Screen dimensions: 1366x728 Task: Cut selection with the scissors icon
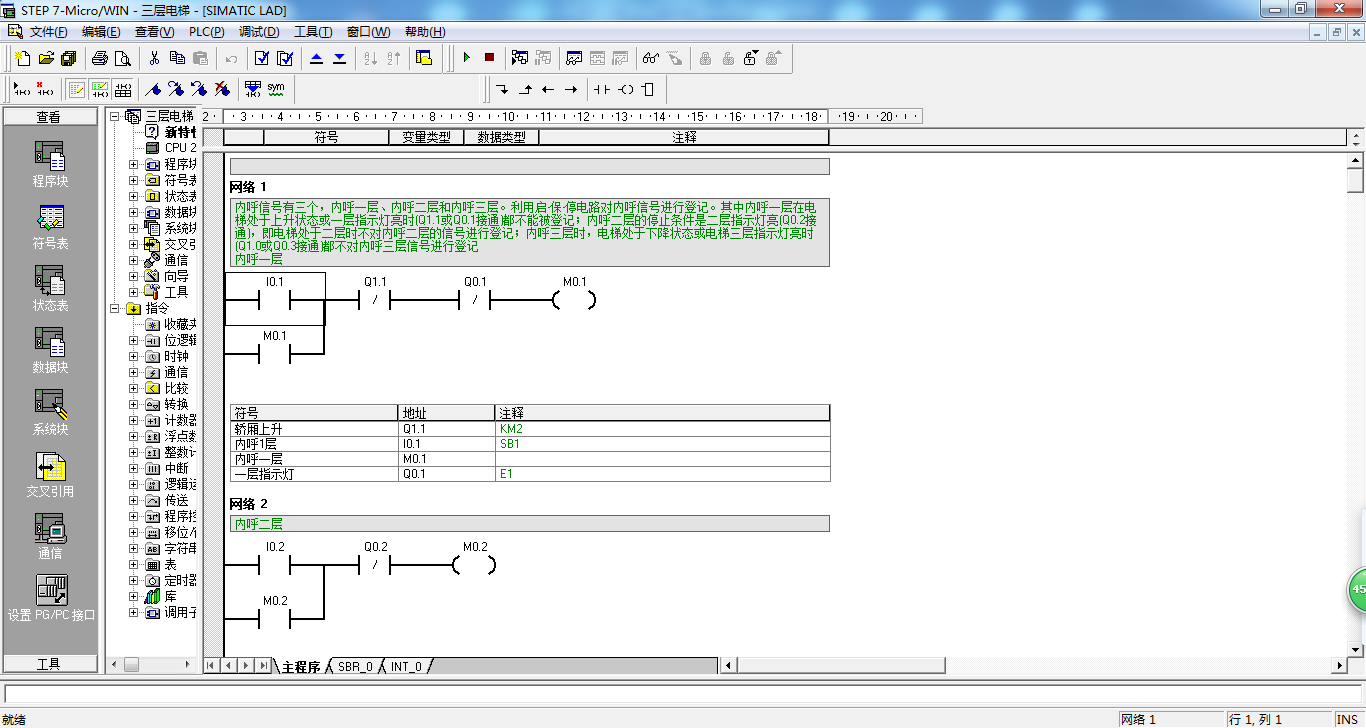coord(154,58)
